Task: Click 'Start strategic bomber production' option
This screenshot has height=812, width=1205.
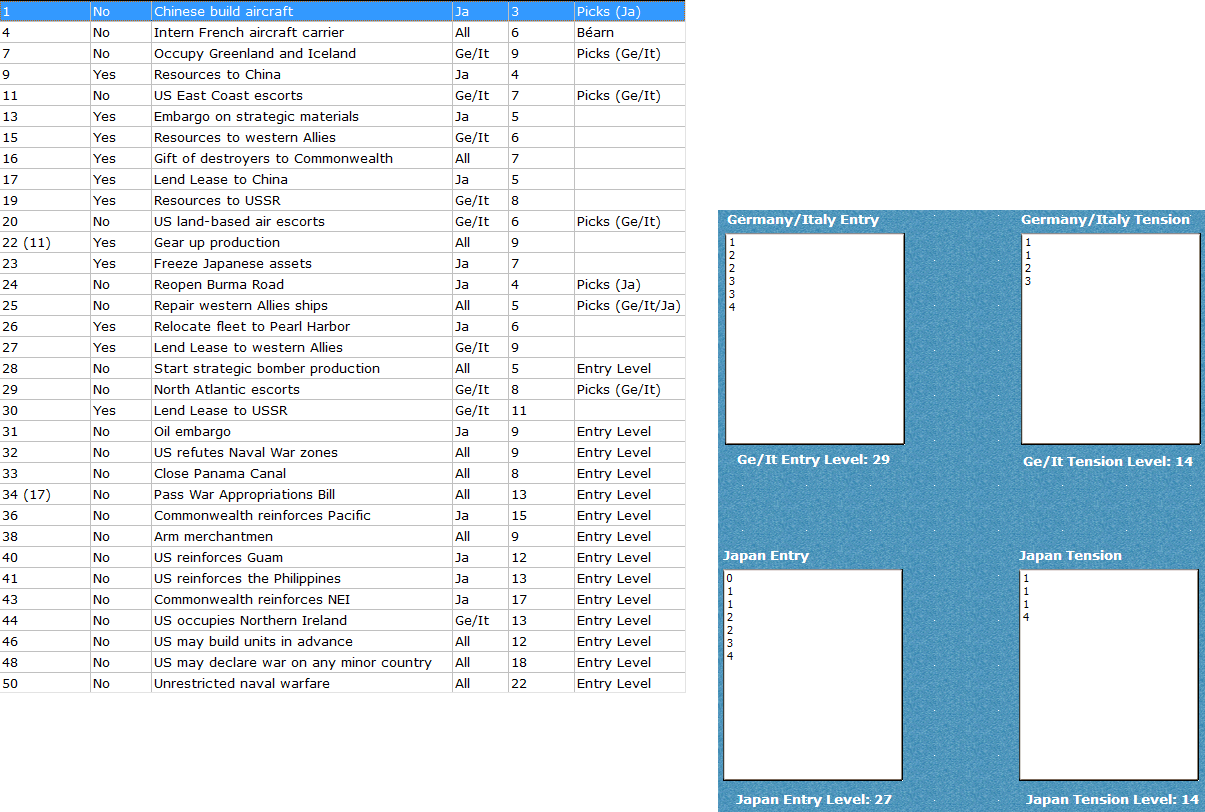Action: 343,368
